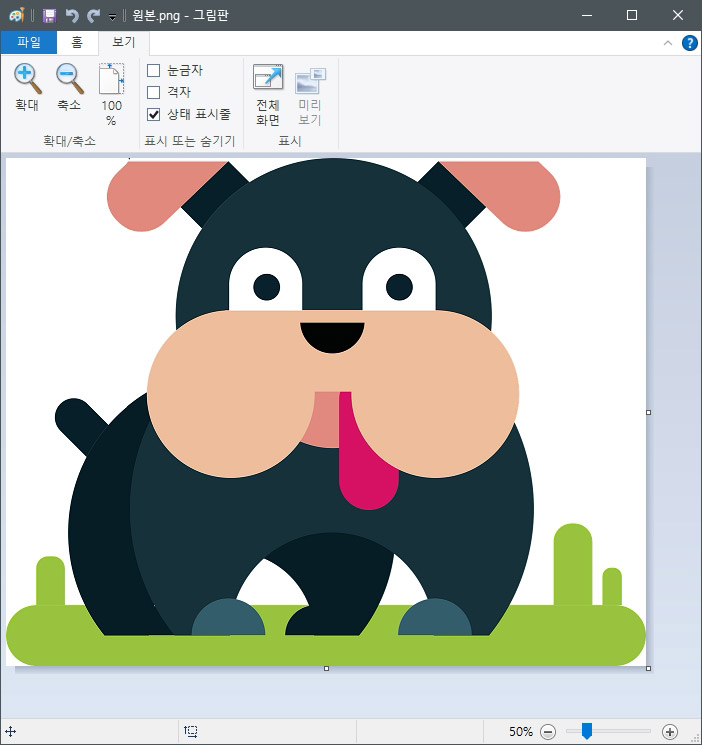Switch to the Home (홈) tab
702x745 pixels.
(x=77, y=42)
